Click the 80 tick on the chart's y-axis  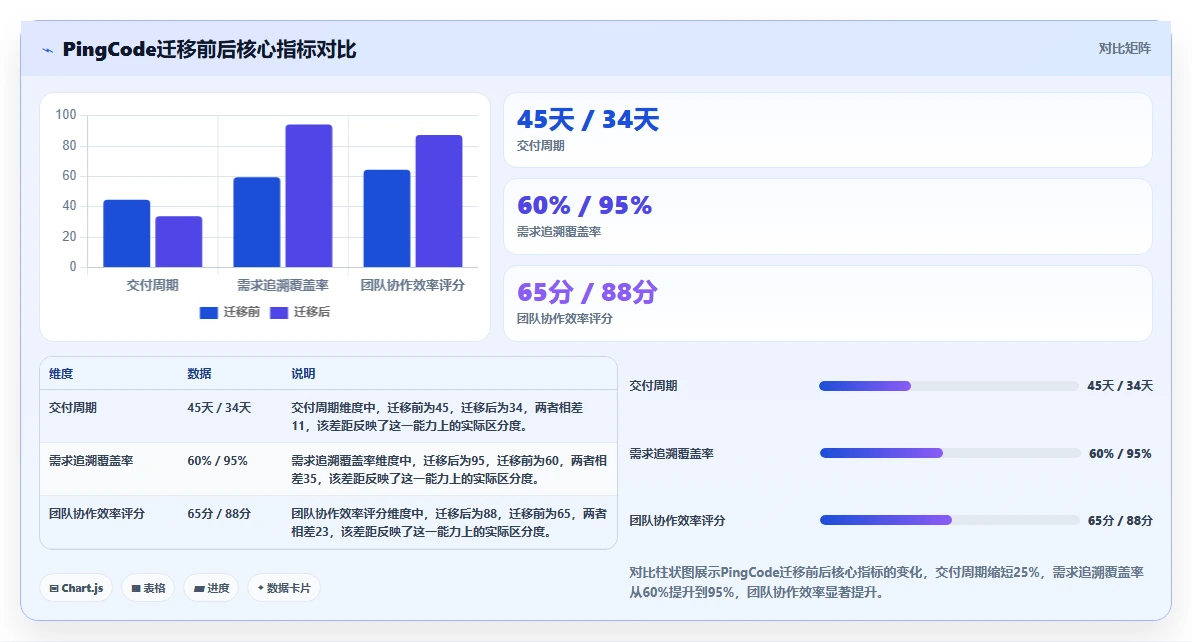(69, 145)
